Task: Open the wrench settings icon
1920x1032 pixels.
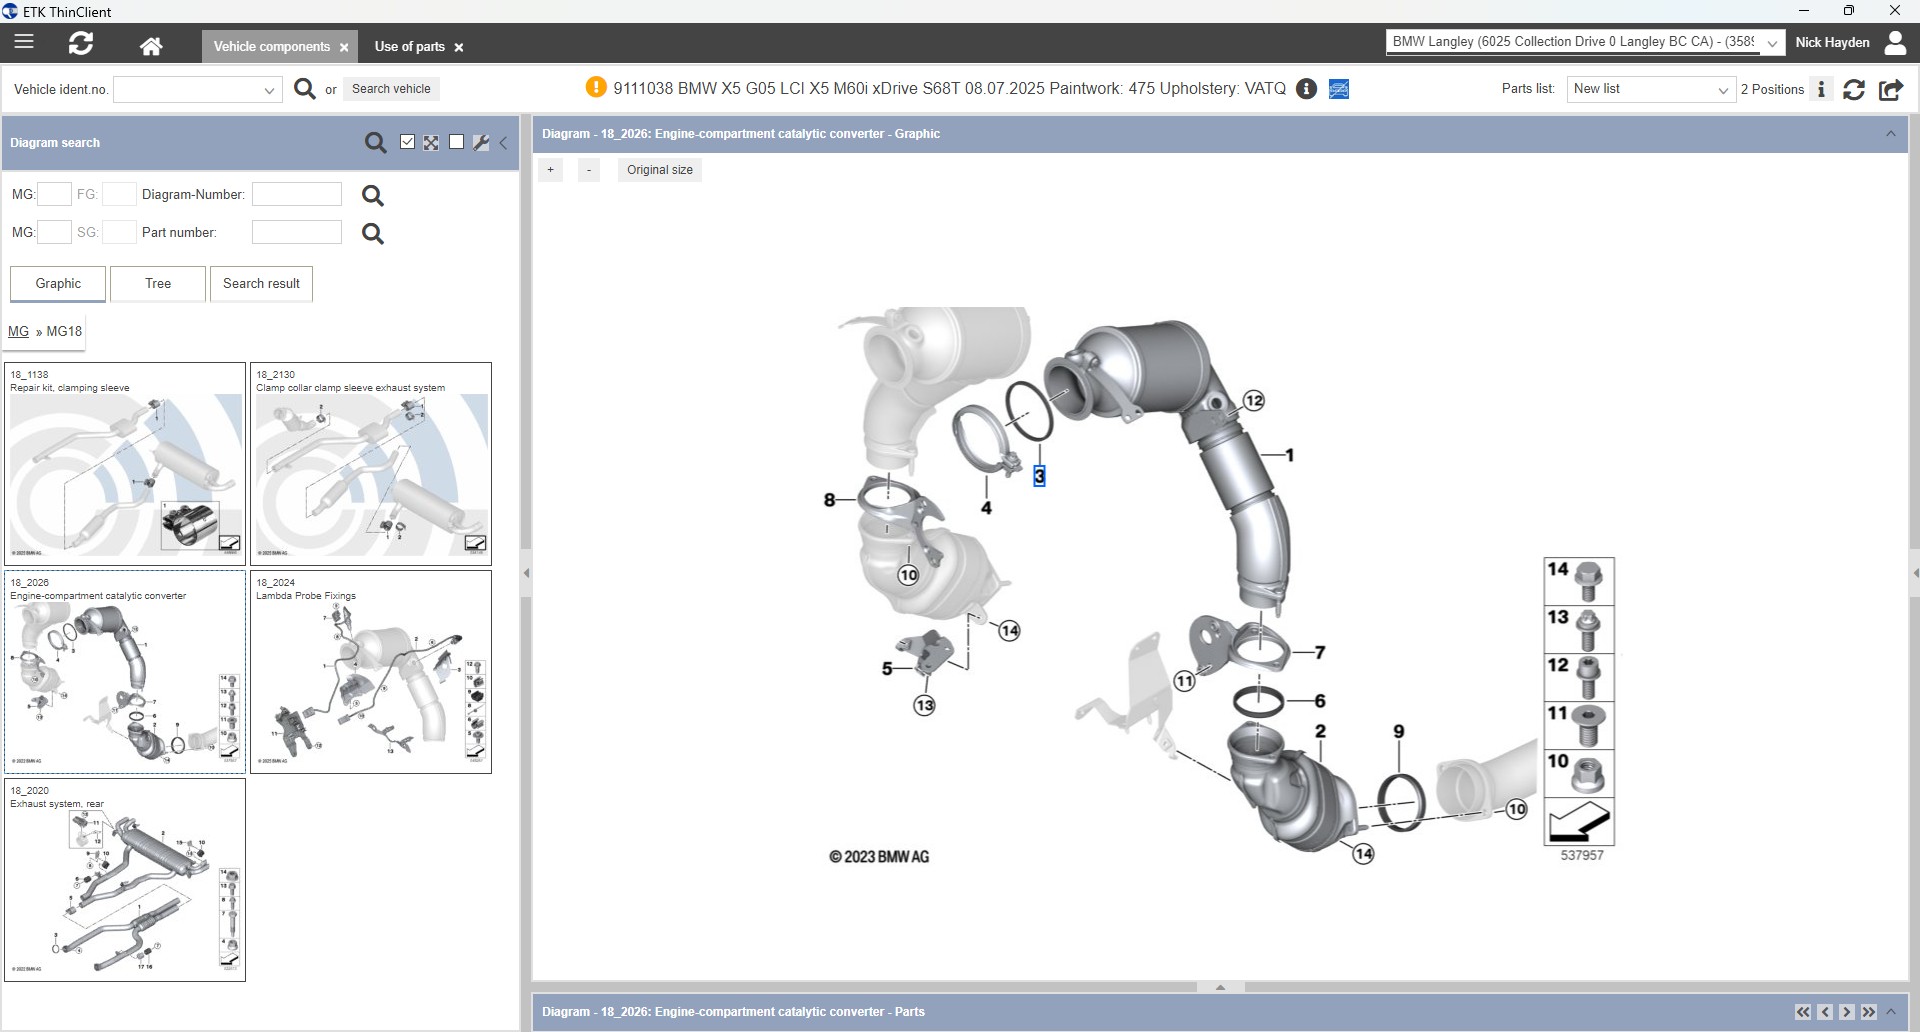Action: [x=481, y=142]
